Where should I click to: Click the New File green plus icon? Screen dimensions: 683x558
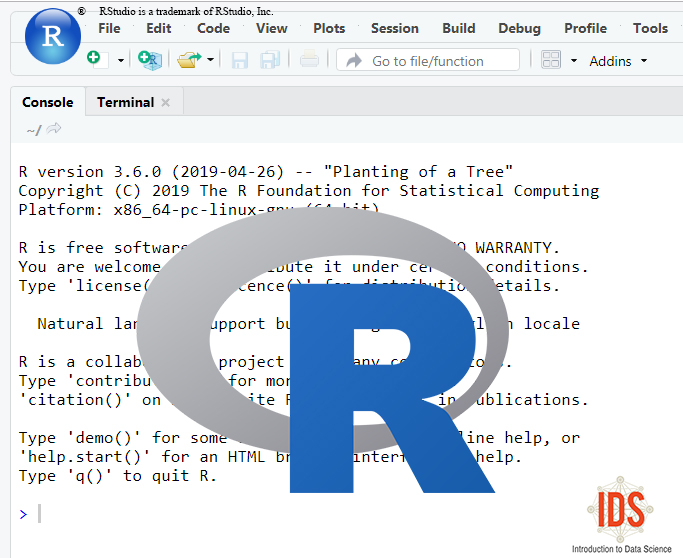pyautogui.click(x=98, y=59)
